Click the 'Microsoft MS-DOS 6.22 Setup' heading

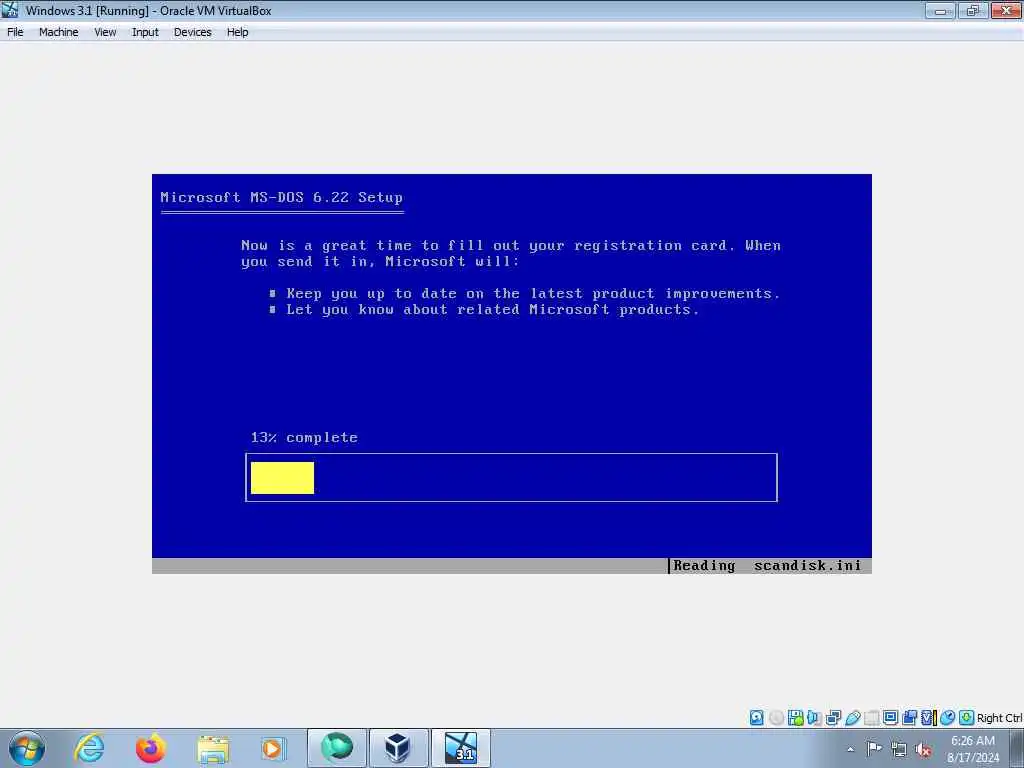tap(281, 197)
